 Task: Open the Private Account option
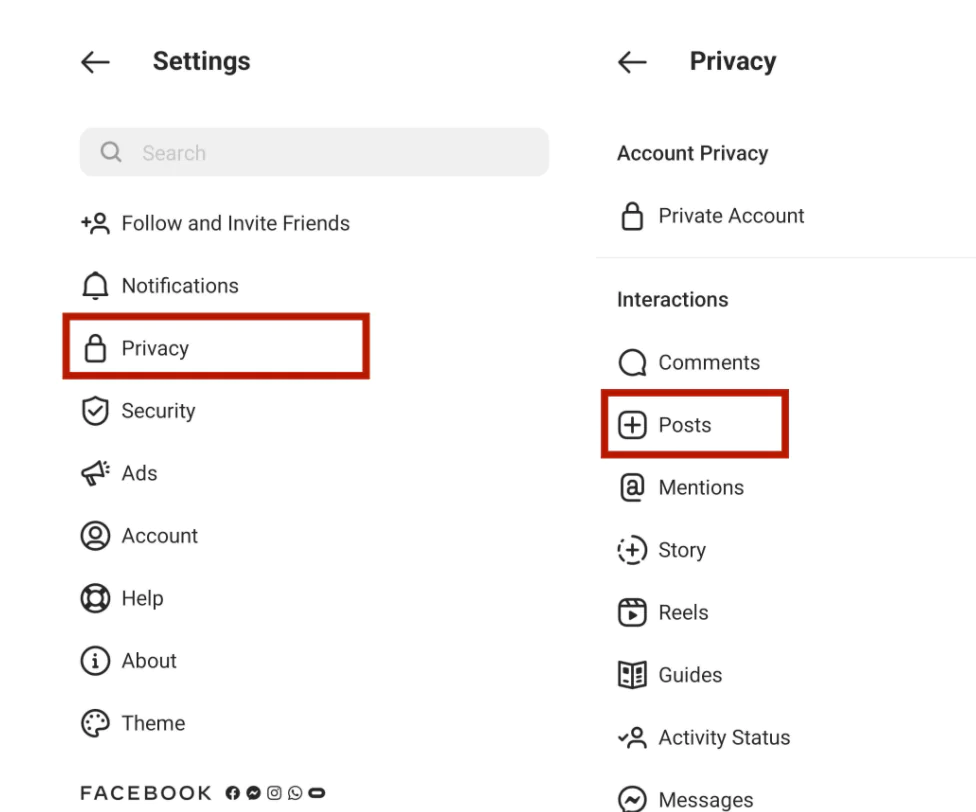[730, 216]
